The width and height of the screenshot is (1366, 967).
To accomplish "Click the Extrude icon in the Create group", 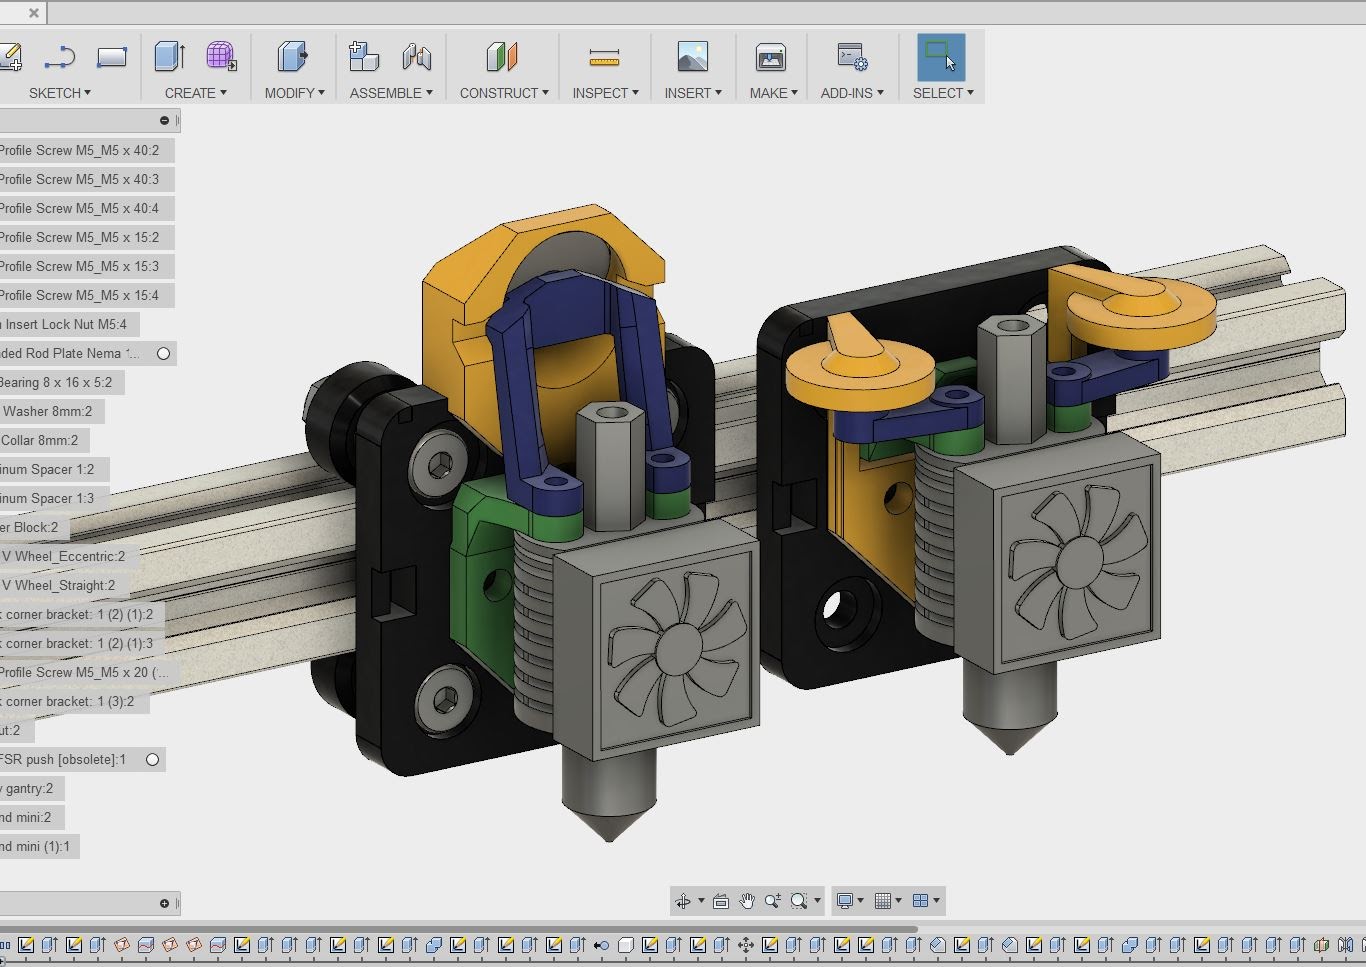I will (170, 57).
